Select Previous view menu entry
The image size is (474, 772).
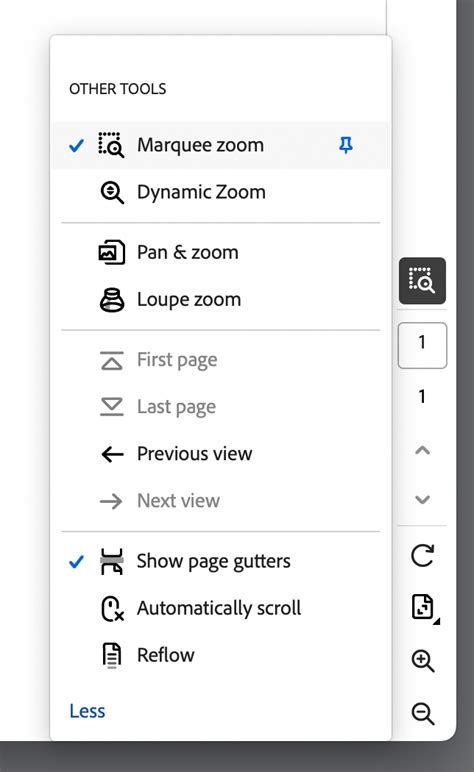coord(221,453)
